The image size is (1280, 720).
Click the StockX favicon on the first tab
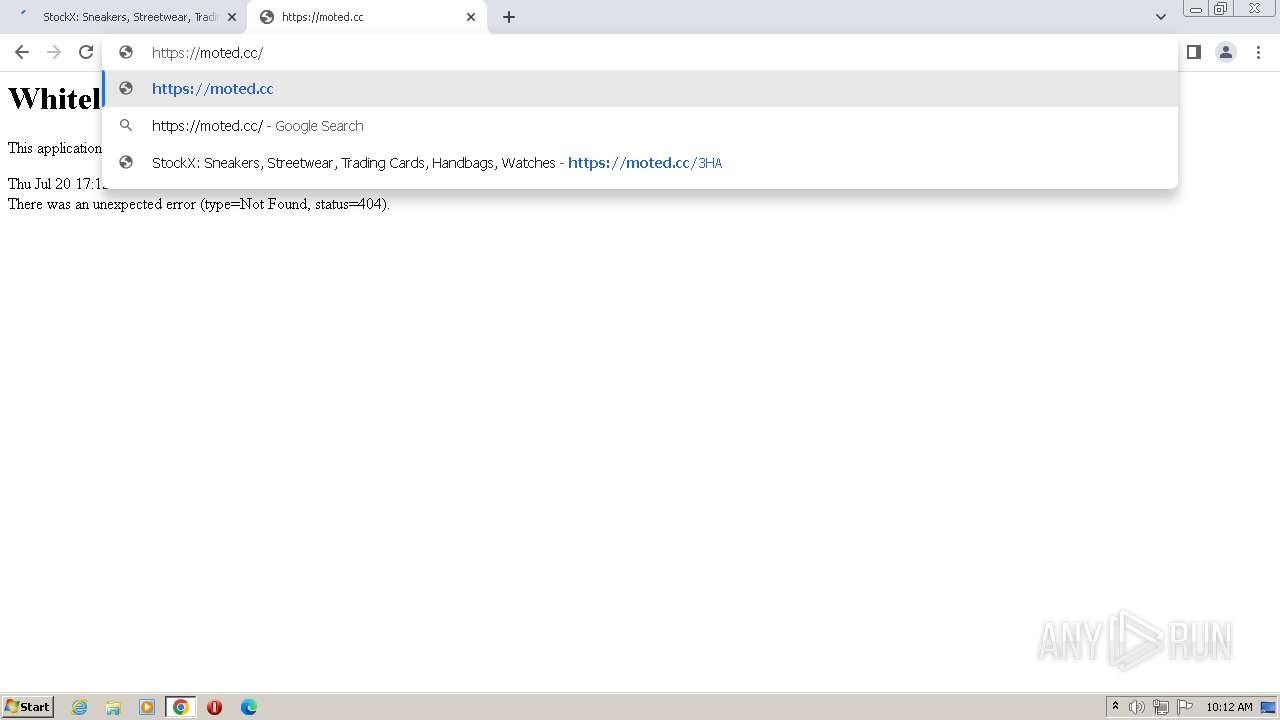pos(25,16)
